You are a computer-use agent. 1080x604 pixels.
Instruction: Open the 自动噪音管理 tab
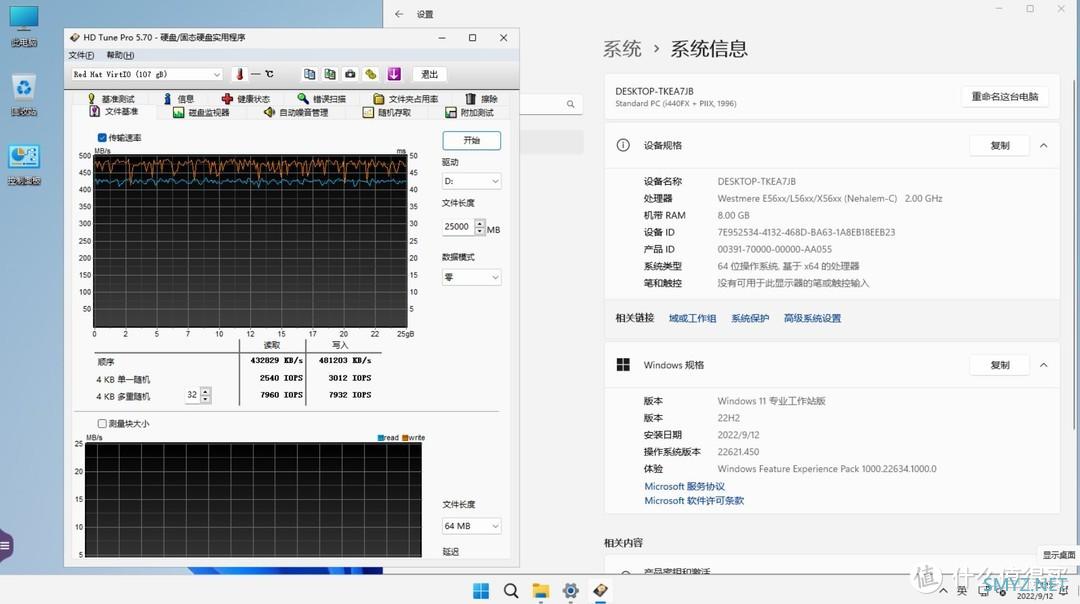[295, 112]
